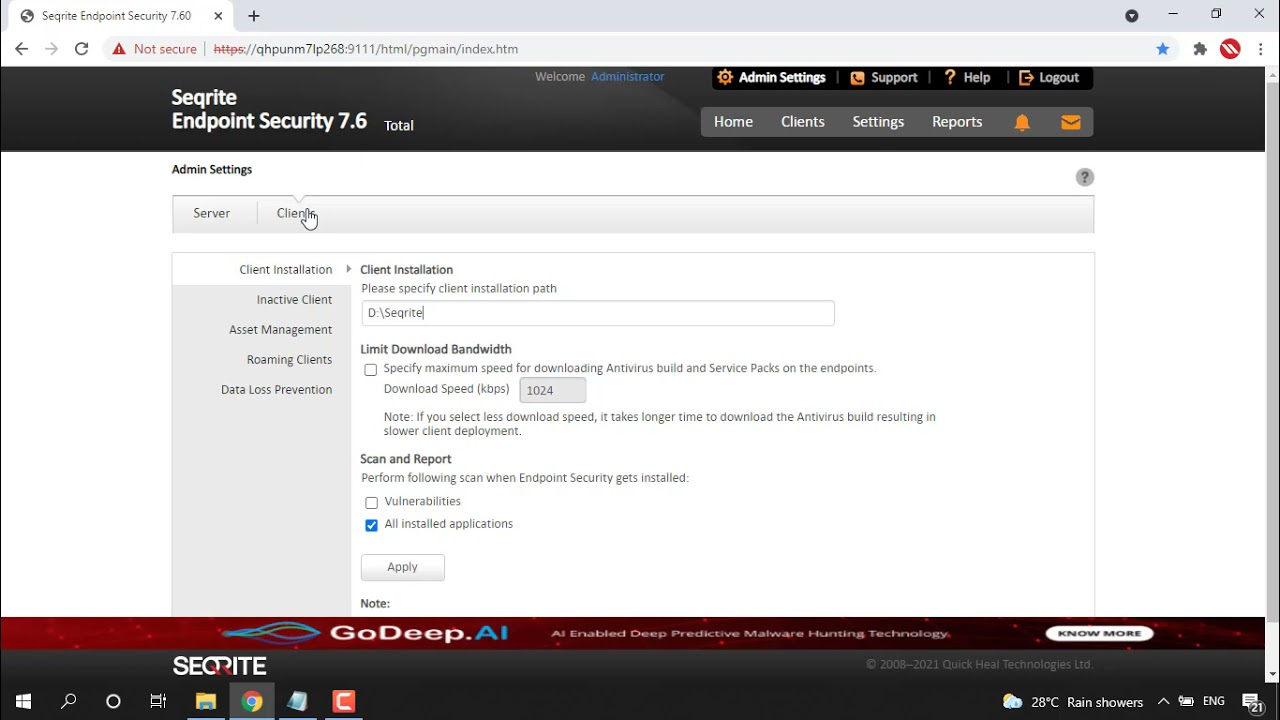The image size is (1280, 720).
Task: Enable limit download bandwidth checkbox
Action: (371, 370)
